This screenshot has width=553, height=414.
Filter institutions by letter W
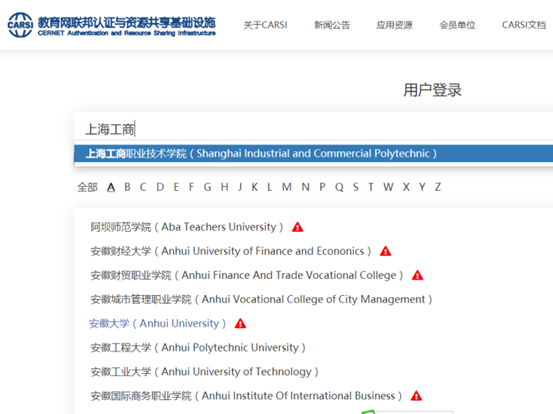388,187
